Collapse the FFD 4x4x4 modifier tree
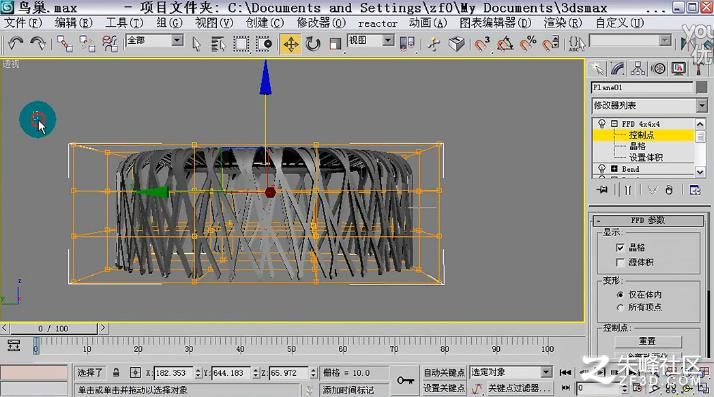714x397 pixels. pyautogui.click(x=614, y=124)
